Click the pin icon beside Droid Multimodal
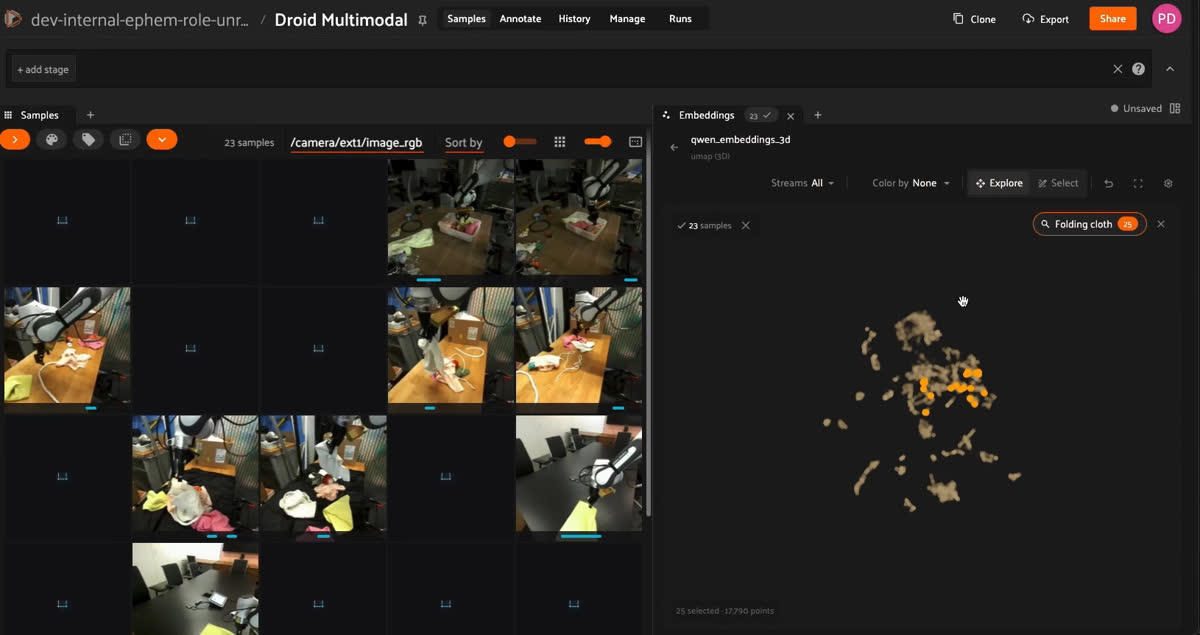The image size is (1200, 635). [422, 20]
